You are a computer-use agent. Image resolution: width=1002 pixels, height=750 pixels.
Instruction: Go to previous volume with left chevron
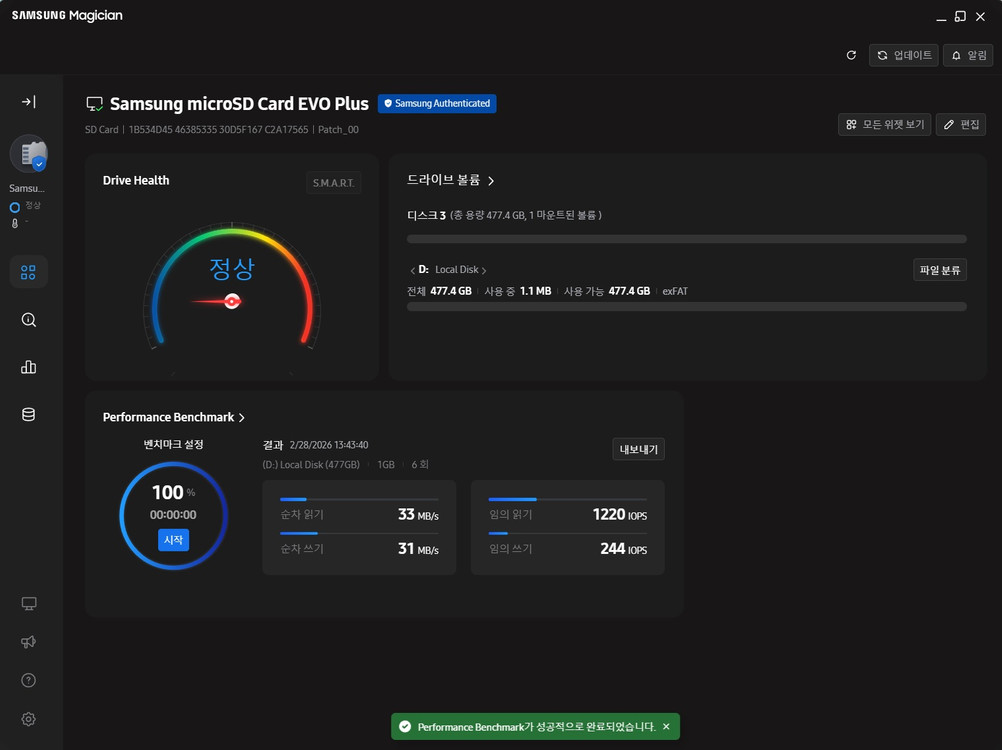(412, 271)
